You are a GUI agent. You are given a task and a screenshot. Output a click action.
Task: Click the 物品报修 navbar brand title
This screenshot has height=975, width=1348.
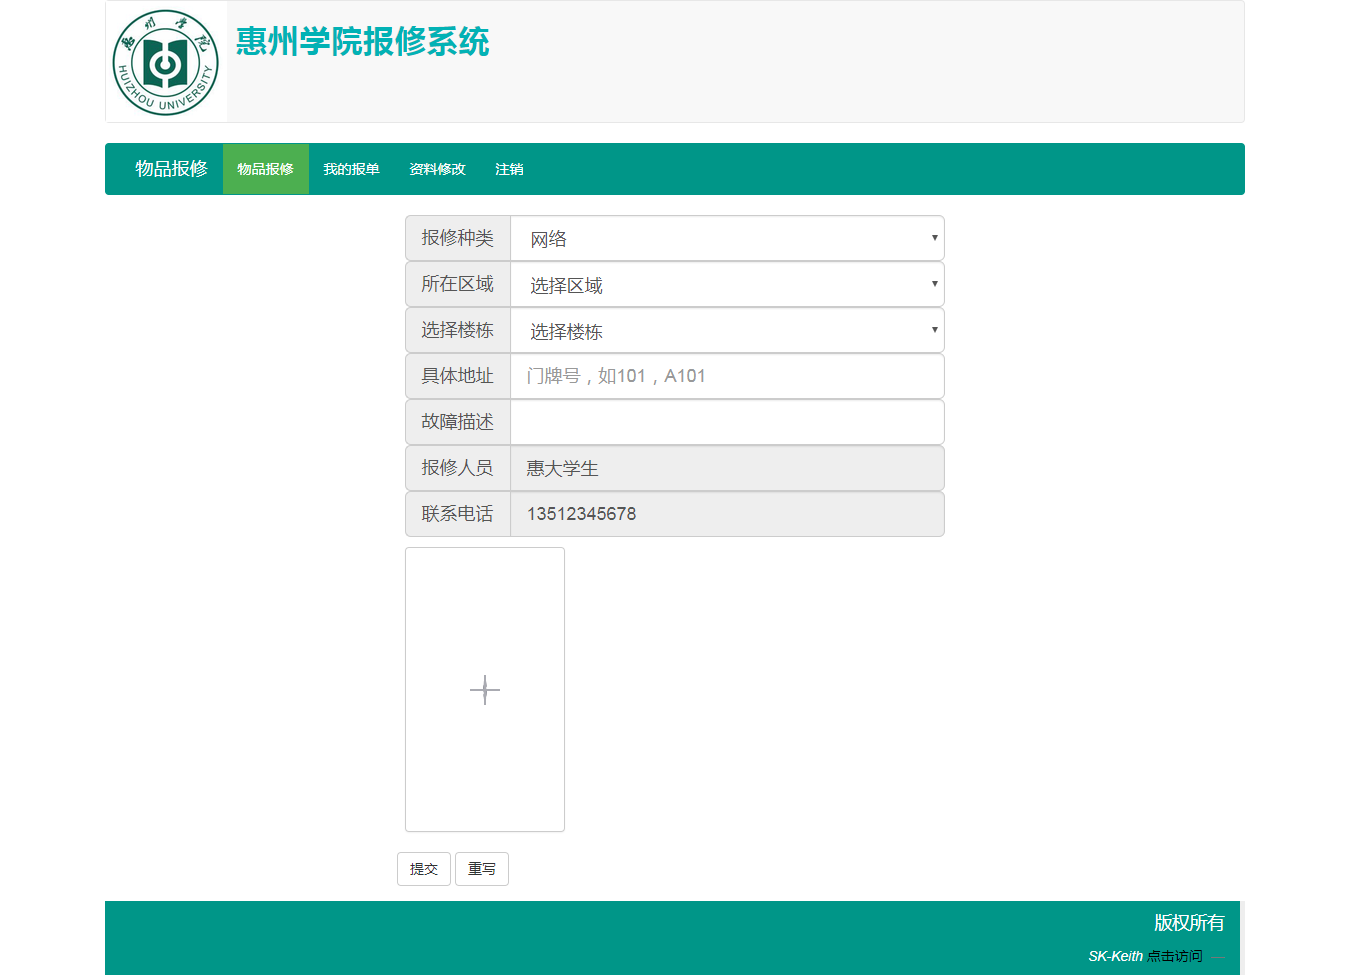171,168
